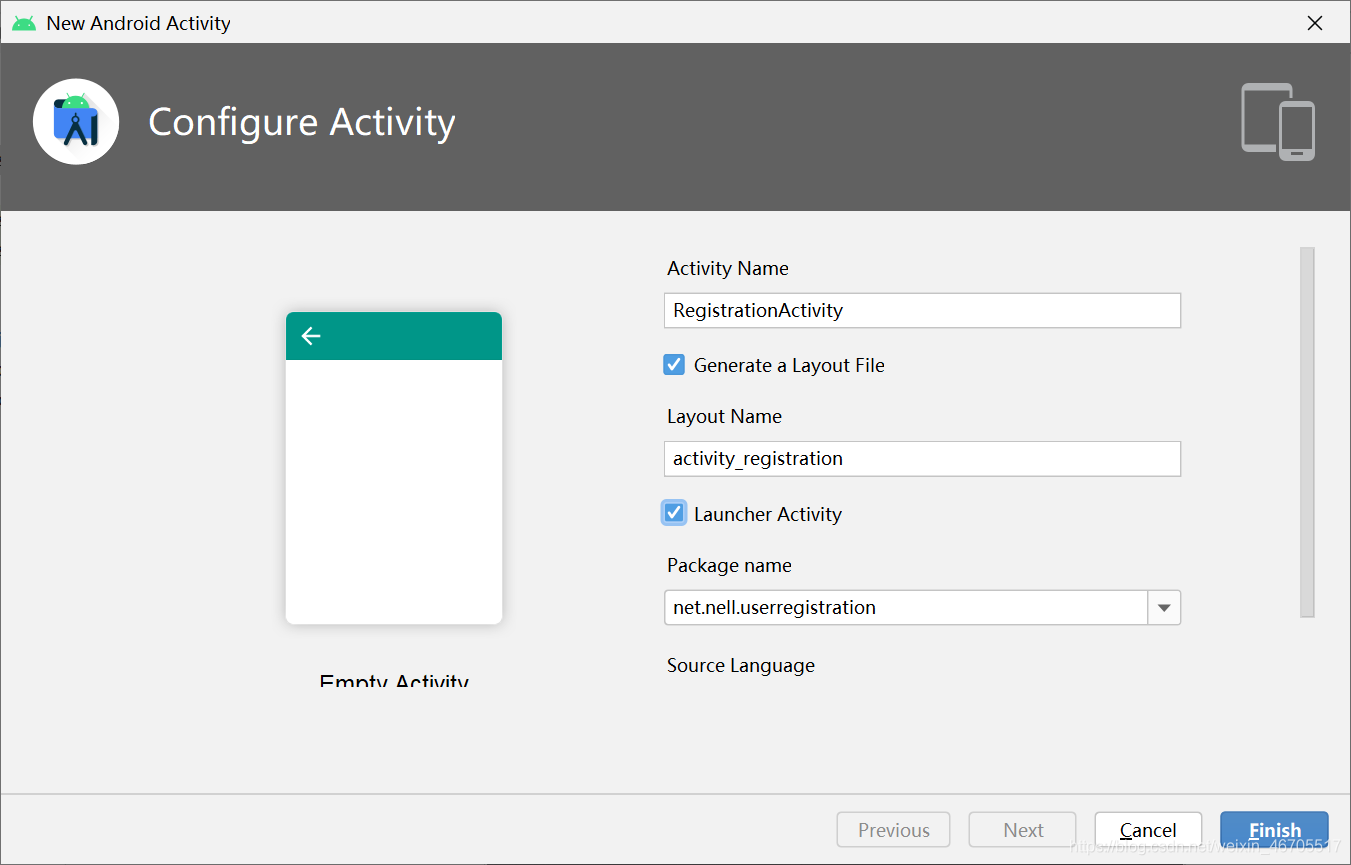Click the disabled Previous button
The image size is (1351, 865).
coord(893,830)
